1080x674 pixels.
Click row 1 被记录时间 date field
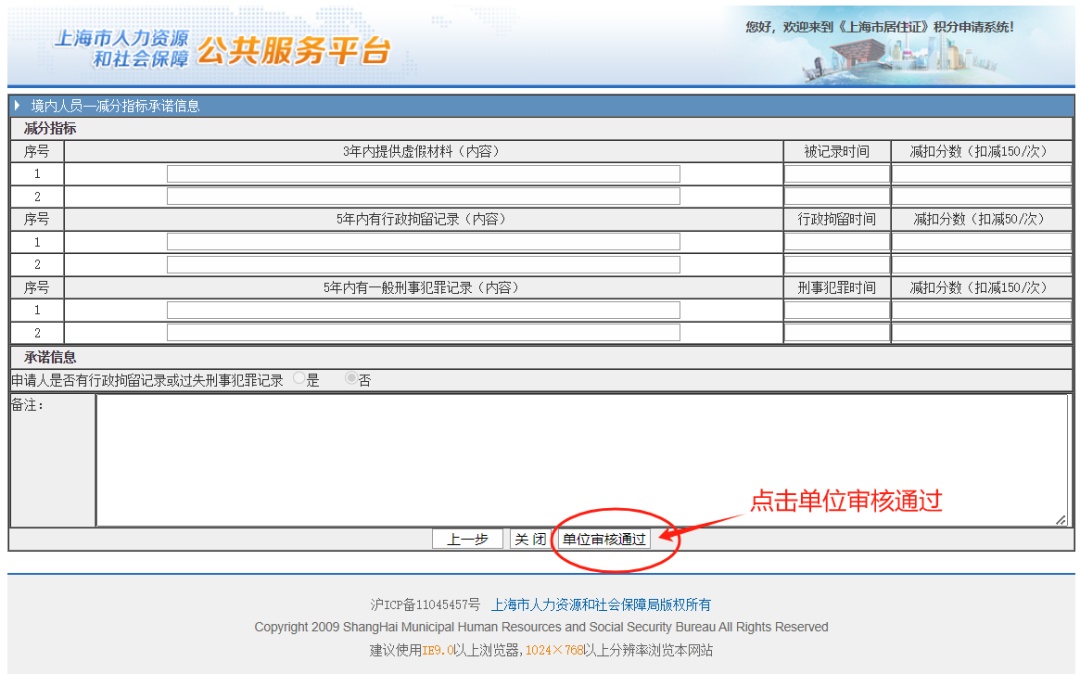pos(836,174)
